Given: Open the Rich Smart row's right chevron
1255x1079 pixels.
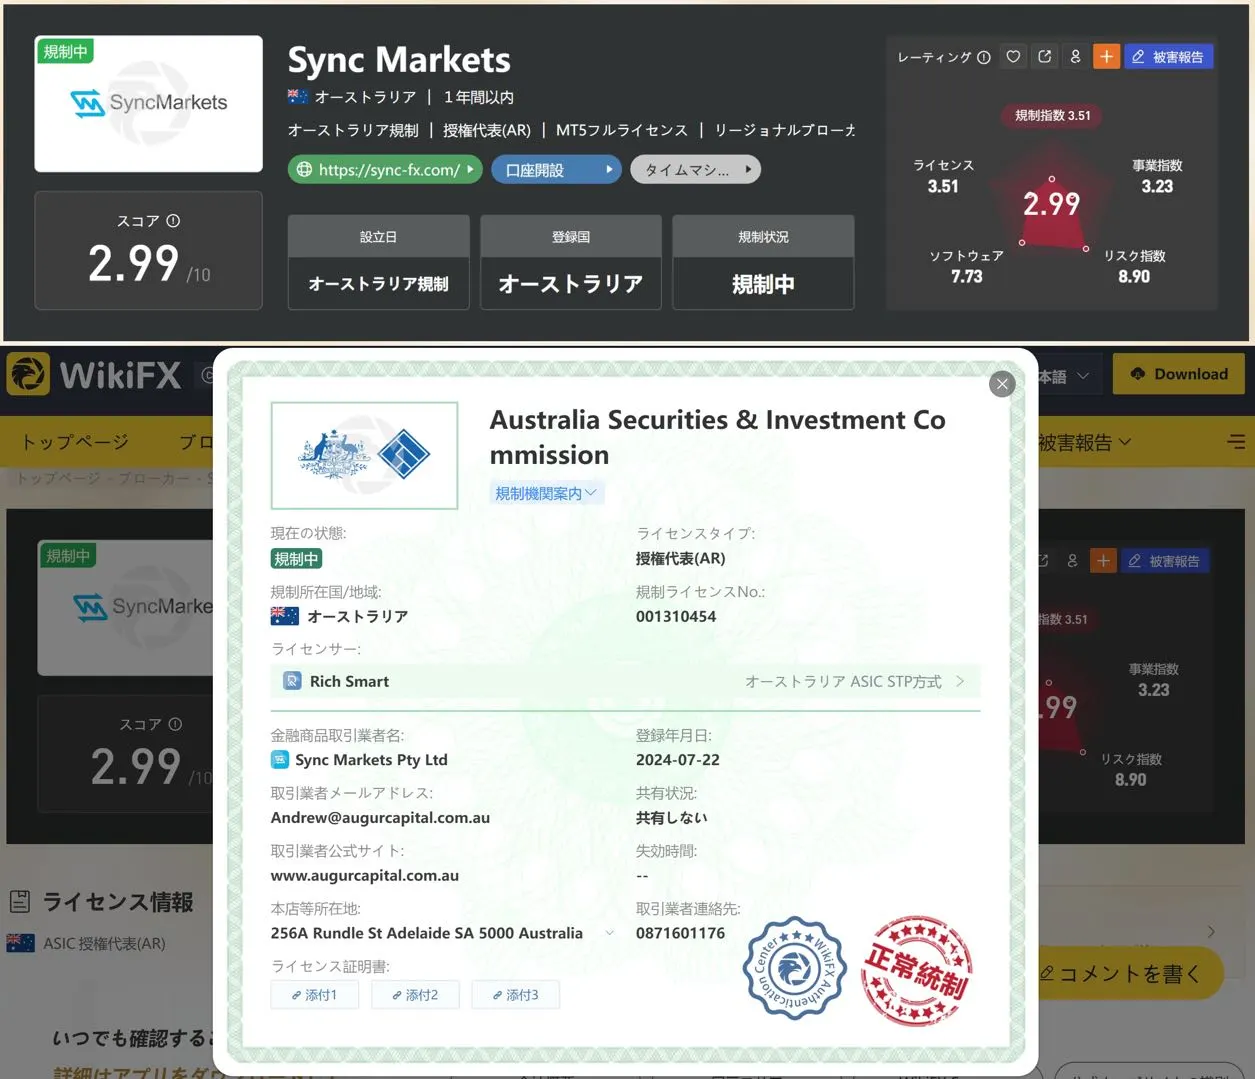Looking at the screenshot, I should (960, 681).
